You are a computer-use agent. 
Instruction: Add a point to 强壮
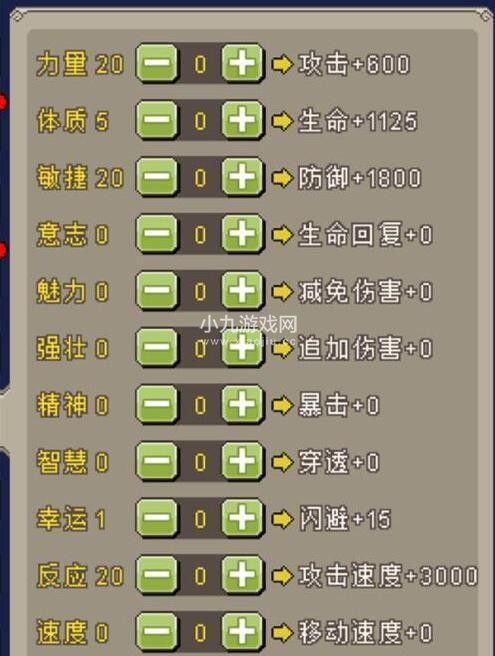pyautogui.click(x=242, y=348)
